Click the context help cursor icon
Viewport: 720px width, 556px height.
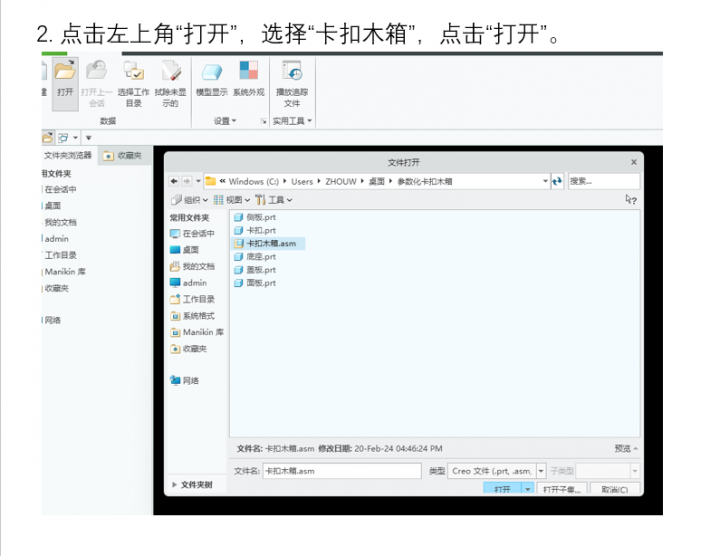click(x=630, y=199)
